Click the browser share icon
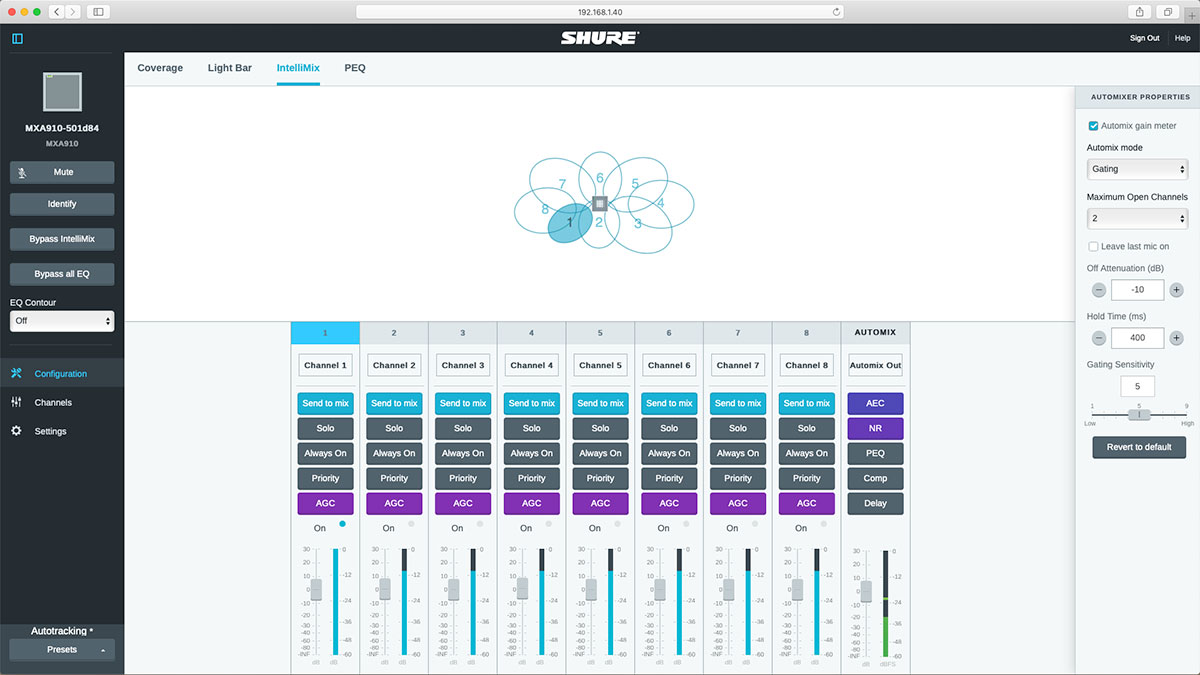Viewport: 1200px width, 675px height. click(x=1140, y=11)
